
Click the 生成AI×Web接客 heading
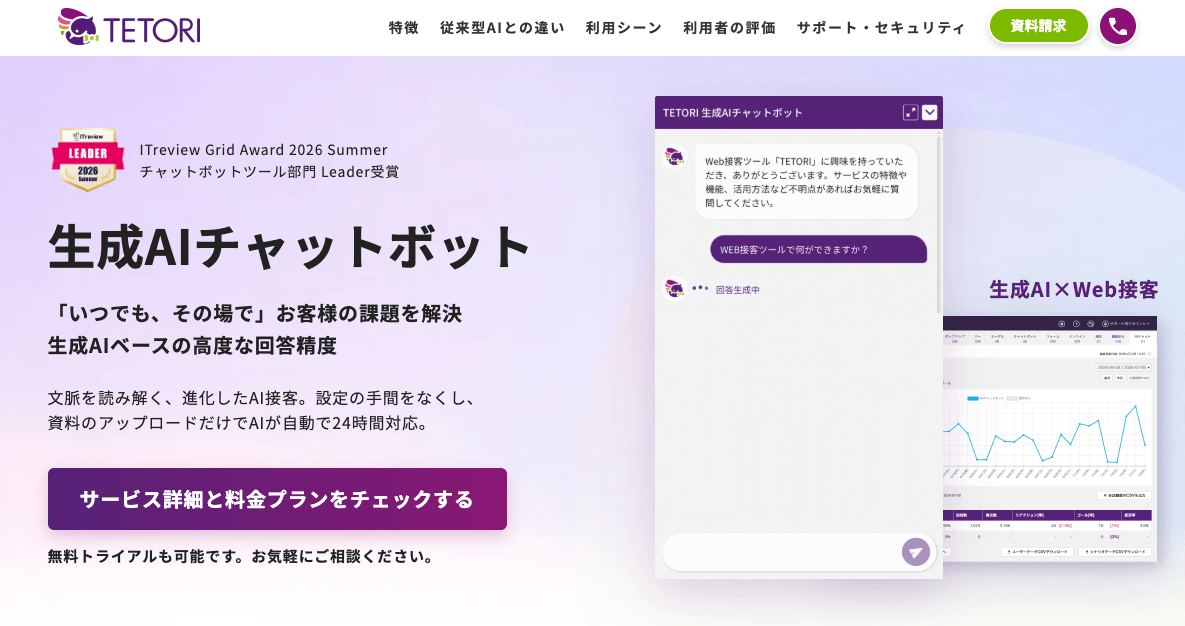coord(1073,290)
